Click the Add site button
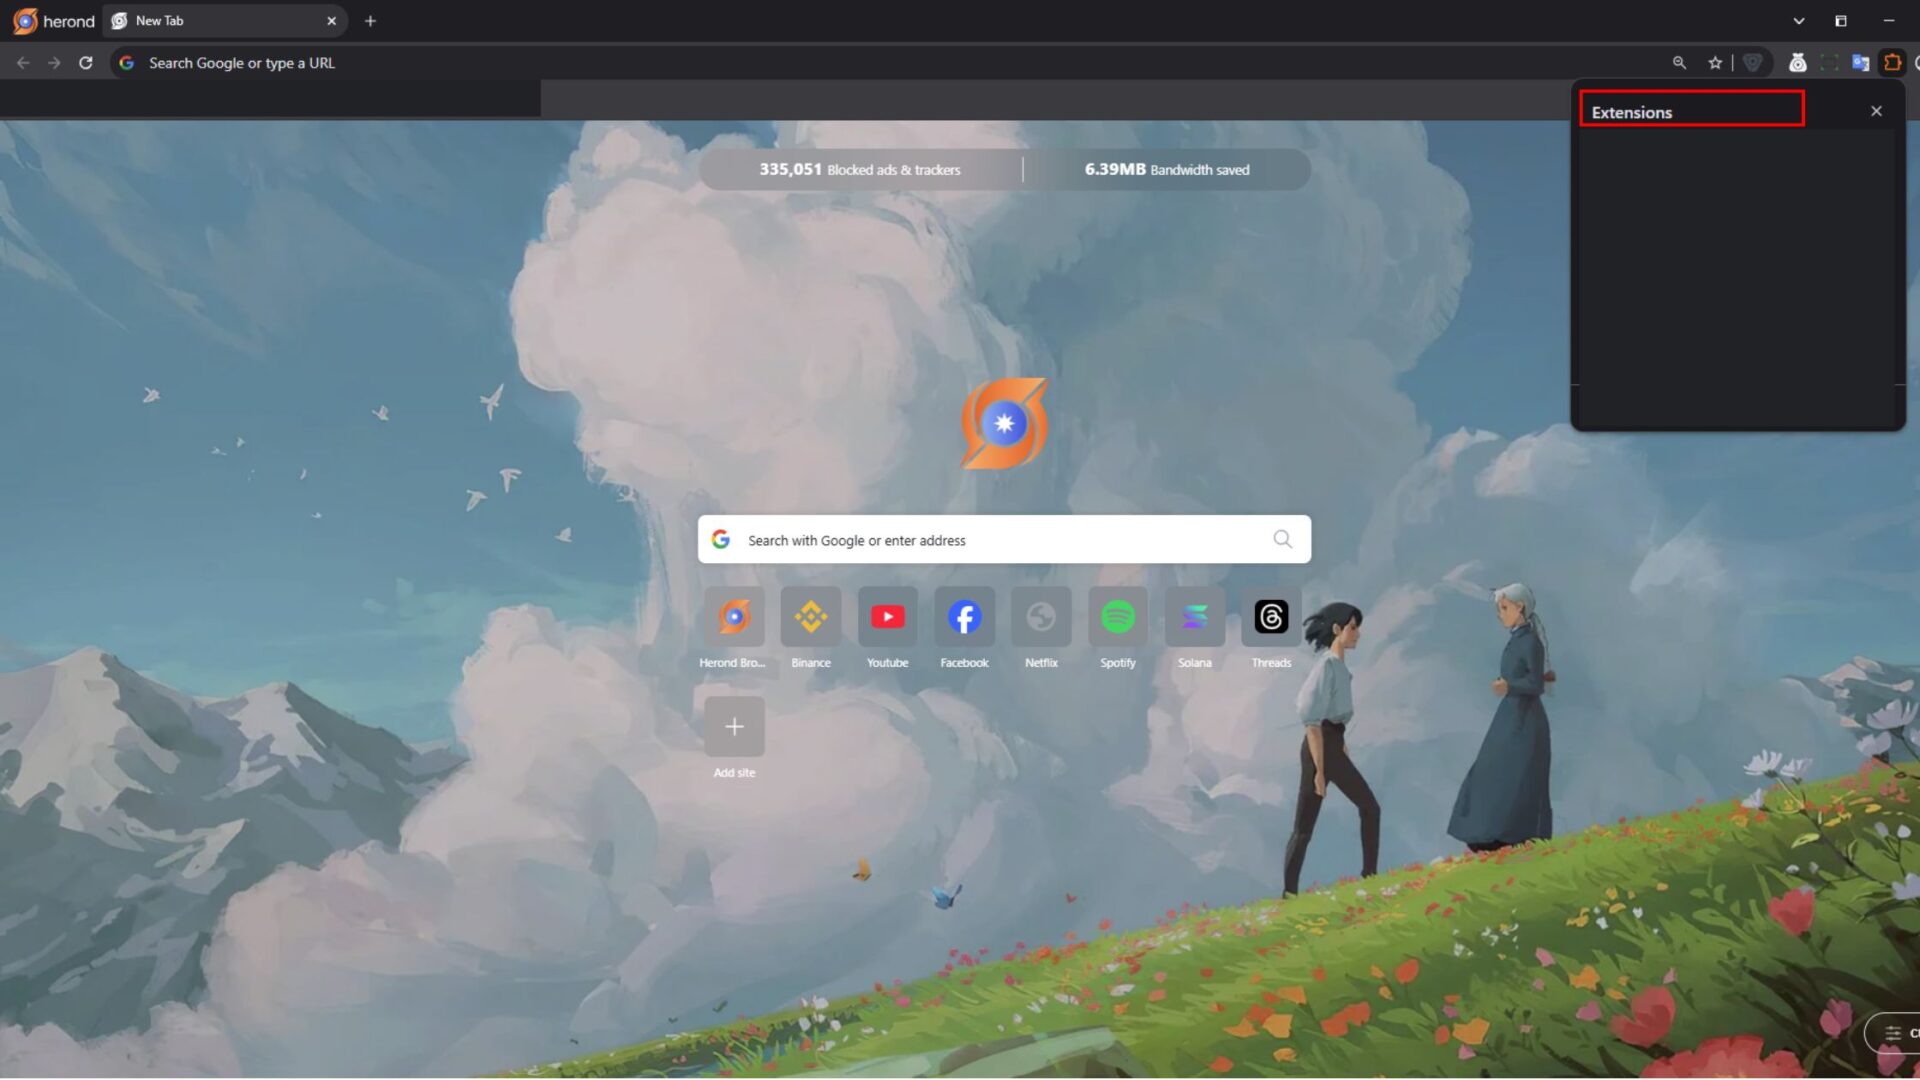Image resolution: width=1920 pixels, height=1080 pixels. (x=734, y=727)
